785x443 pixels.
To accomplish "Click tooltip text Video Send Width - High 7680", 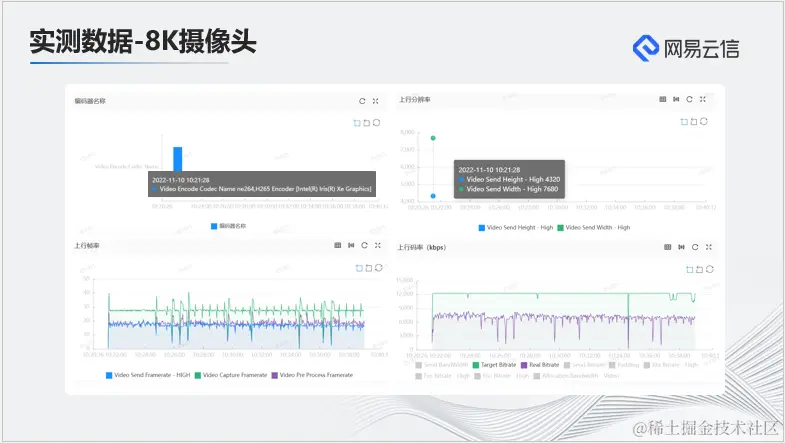I will point(512,189).
